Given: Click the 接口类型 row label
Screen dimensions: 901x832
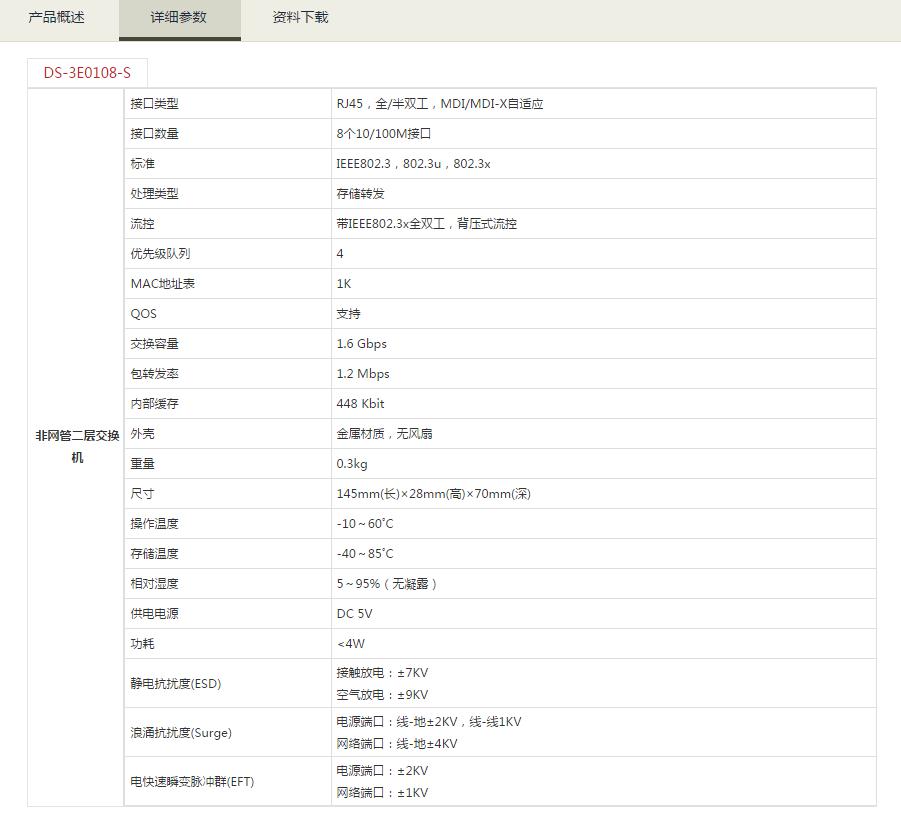Looking at the screenshot, I should (x=154, y=104).
